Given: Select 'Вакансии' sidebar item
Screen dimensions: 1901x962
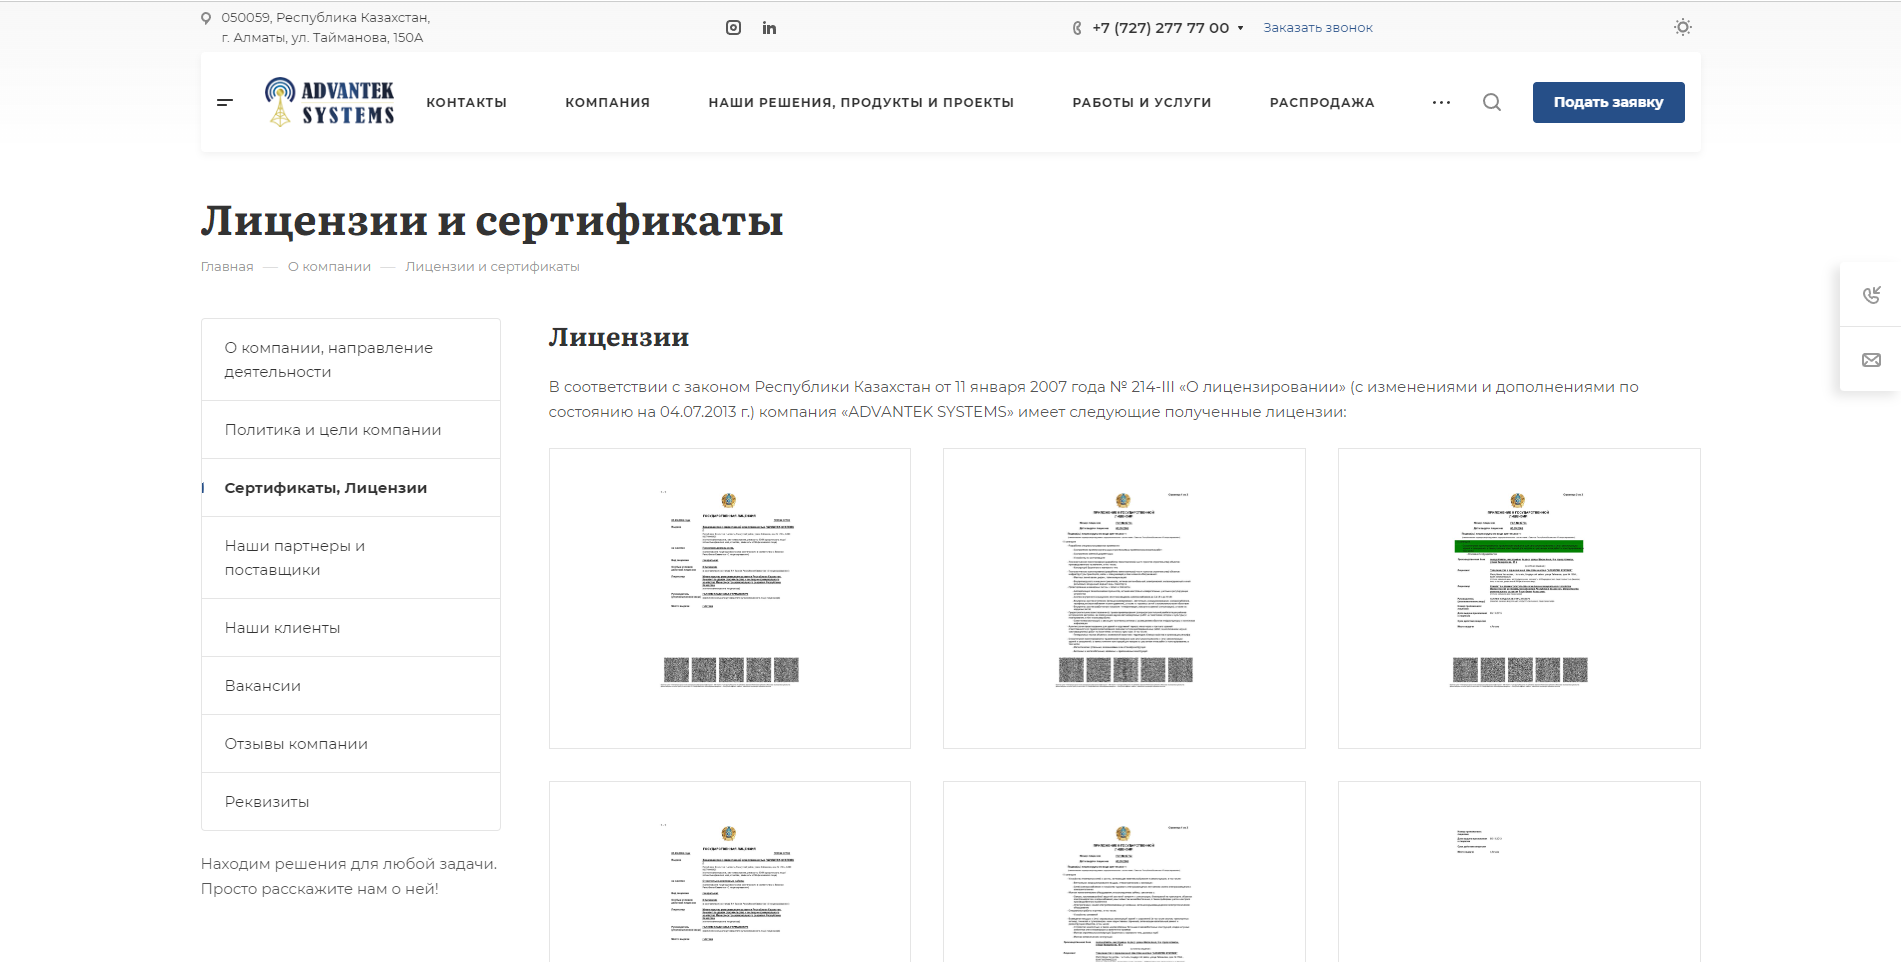Looking at the screenshot, I should coord(351,686).
